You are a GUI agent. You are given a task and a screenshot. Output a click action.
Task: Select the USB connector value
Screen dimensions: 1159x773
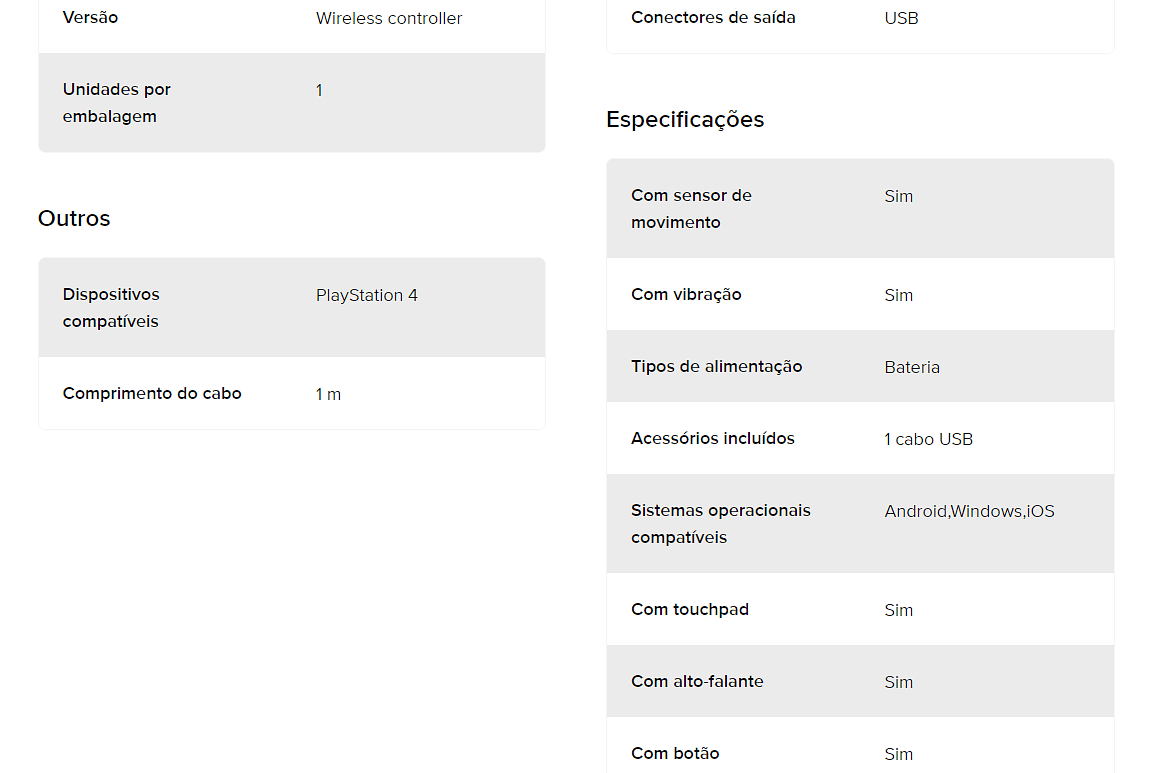pyautogui.click(x=901, y=18)
